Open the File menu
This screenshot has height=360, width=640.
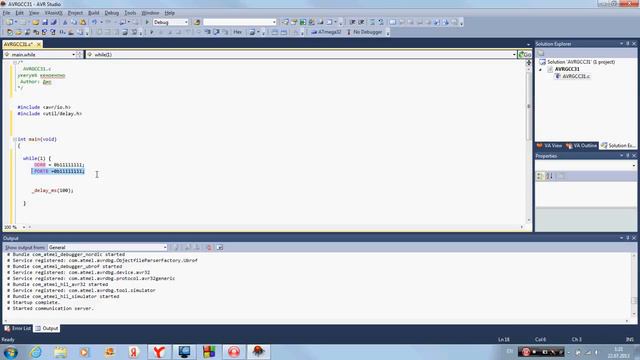tap(6, 13)
